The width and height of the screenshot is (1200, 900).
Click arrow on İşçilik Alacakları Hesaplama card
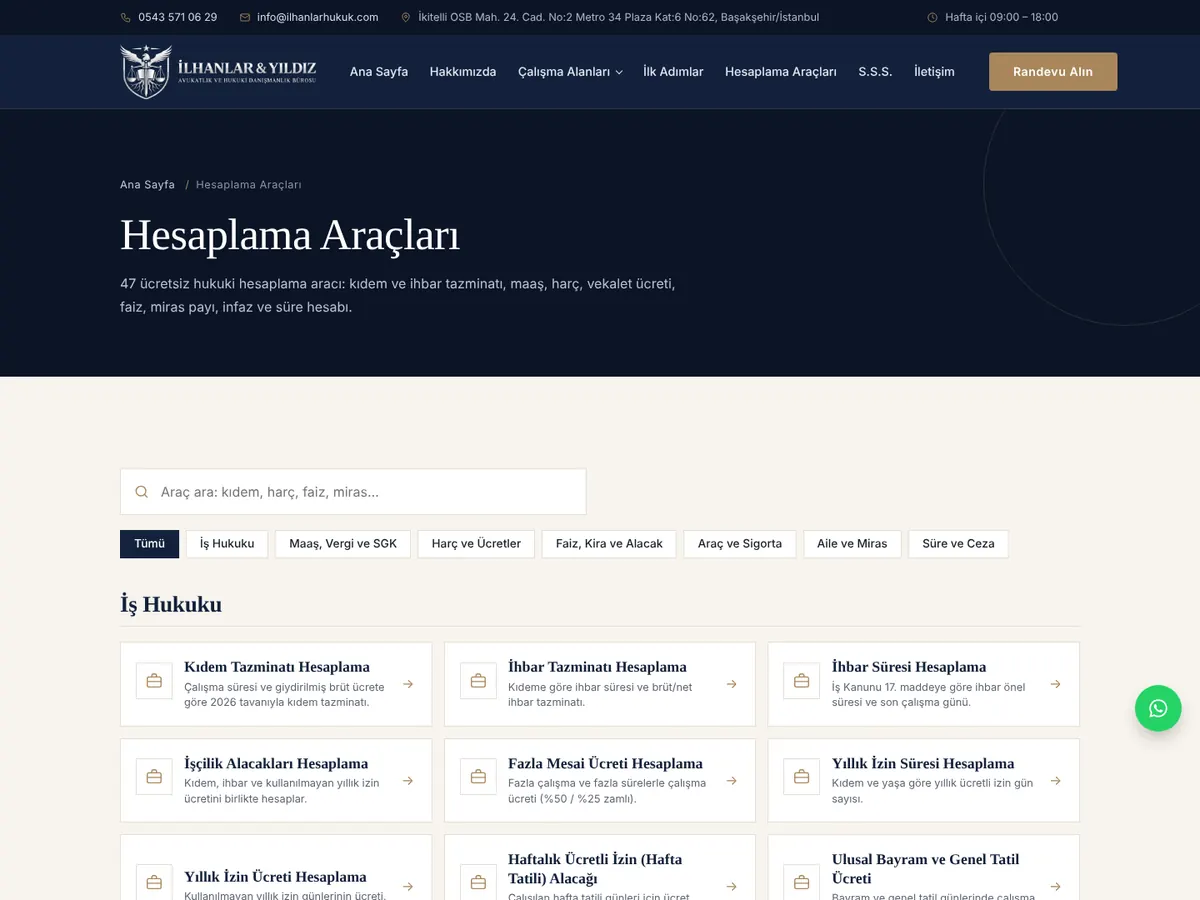408,781
